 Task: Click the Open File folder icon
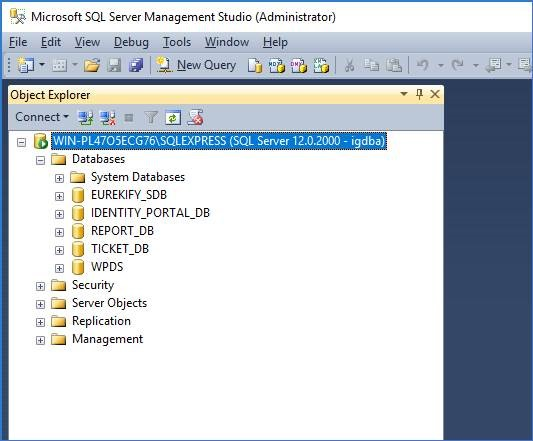point(92,65)
